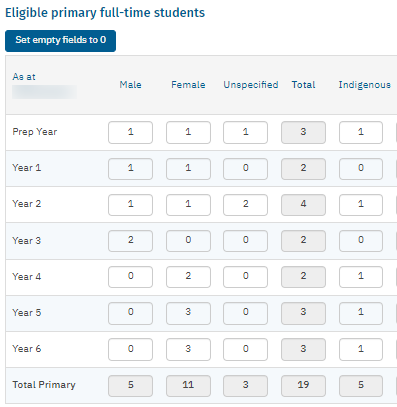Click the Year 2 Indigenous input
397x407 pixels.
pyautogui.click(x=361, y=205)
